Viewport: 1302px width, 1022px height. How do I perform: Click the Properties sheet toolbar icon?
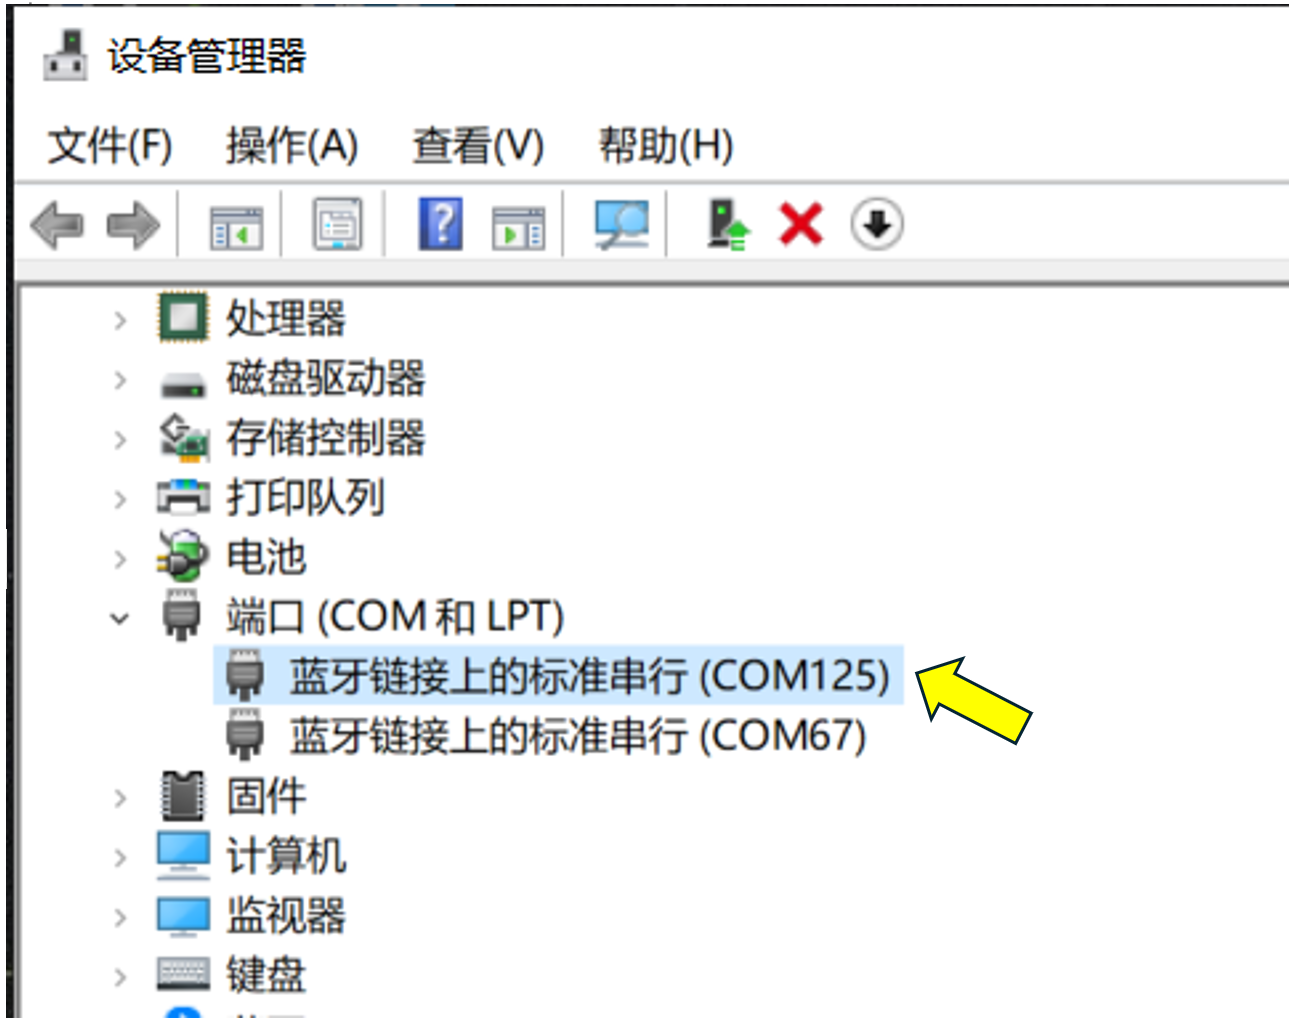338,225
